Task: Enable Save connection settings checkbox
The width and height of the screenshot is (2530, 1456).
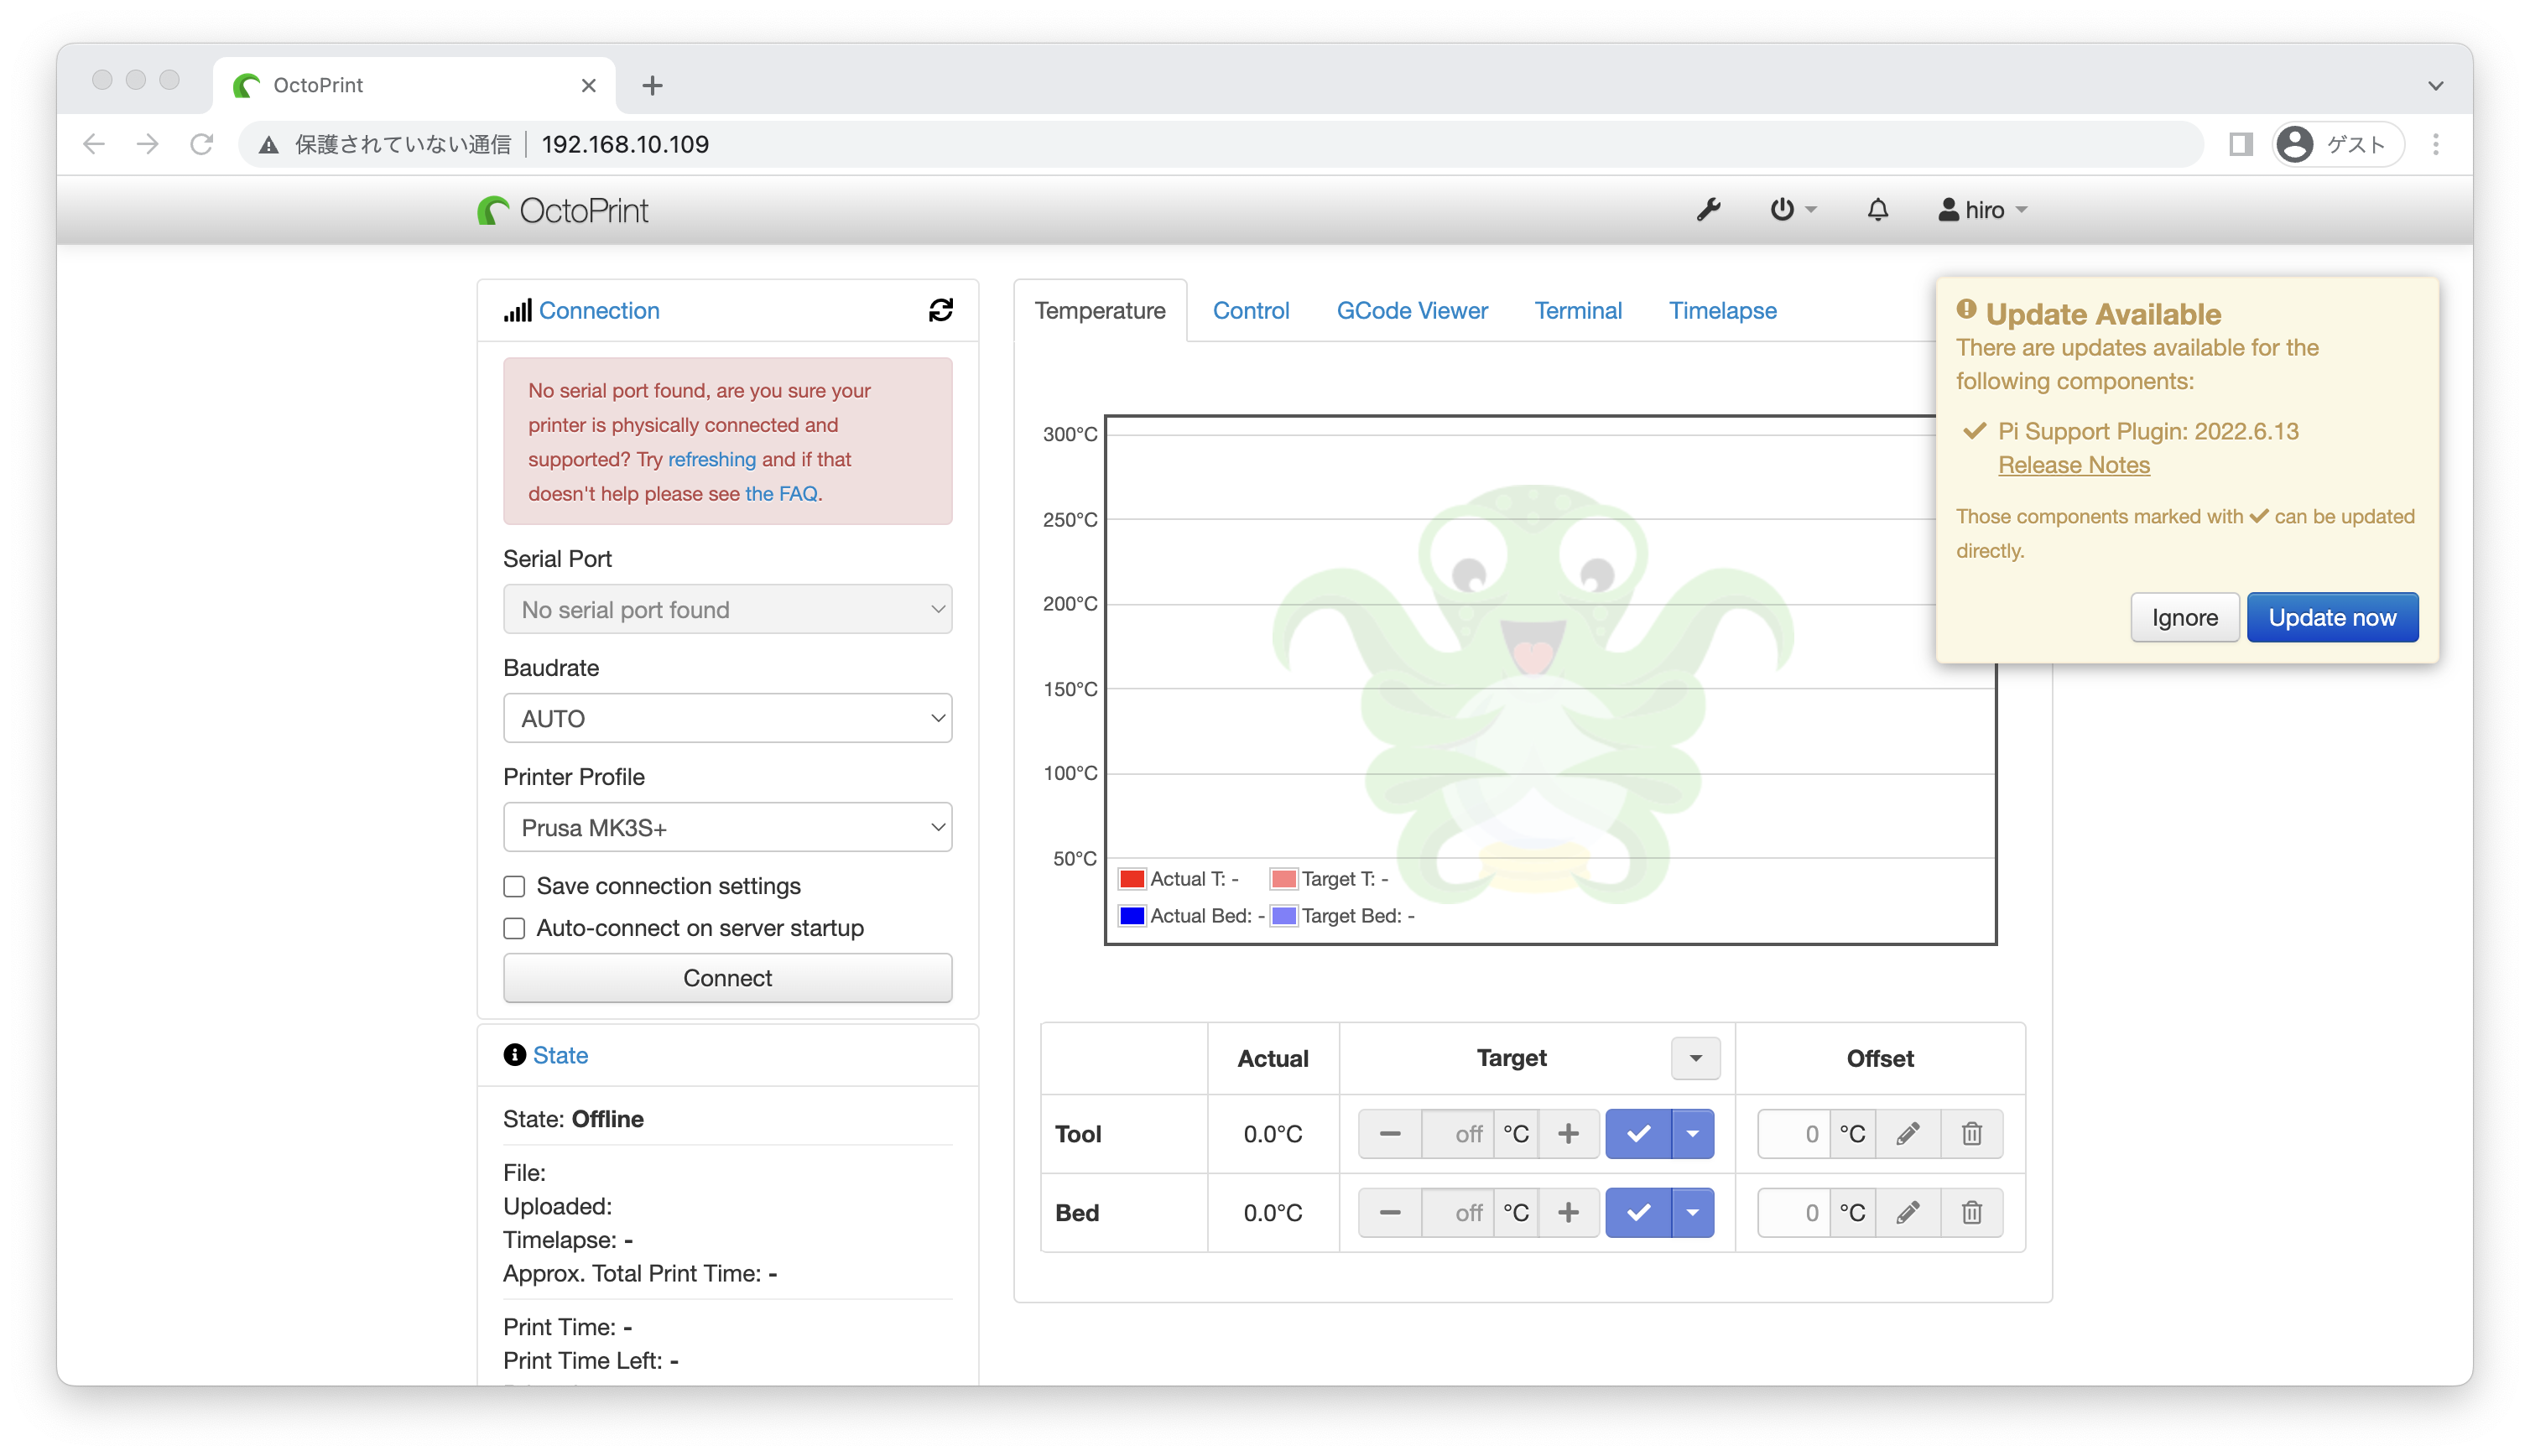Action: [514, 887]
